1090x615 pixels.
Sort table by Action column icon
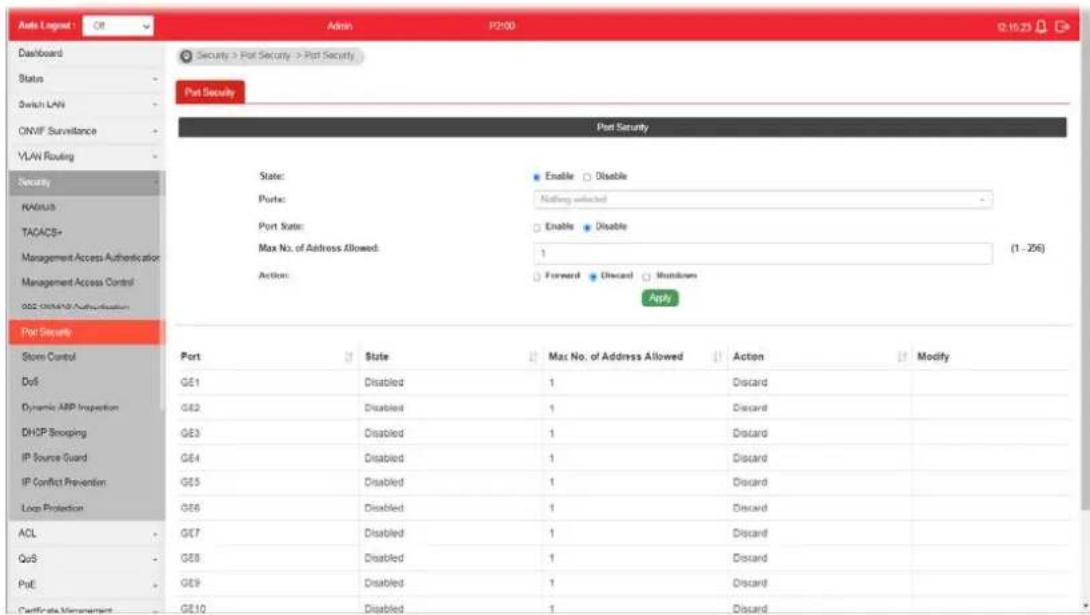[x=902, y=356]
